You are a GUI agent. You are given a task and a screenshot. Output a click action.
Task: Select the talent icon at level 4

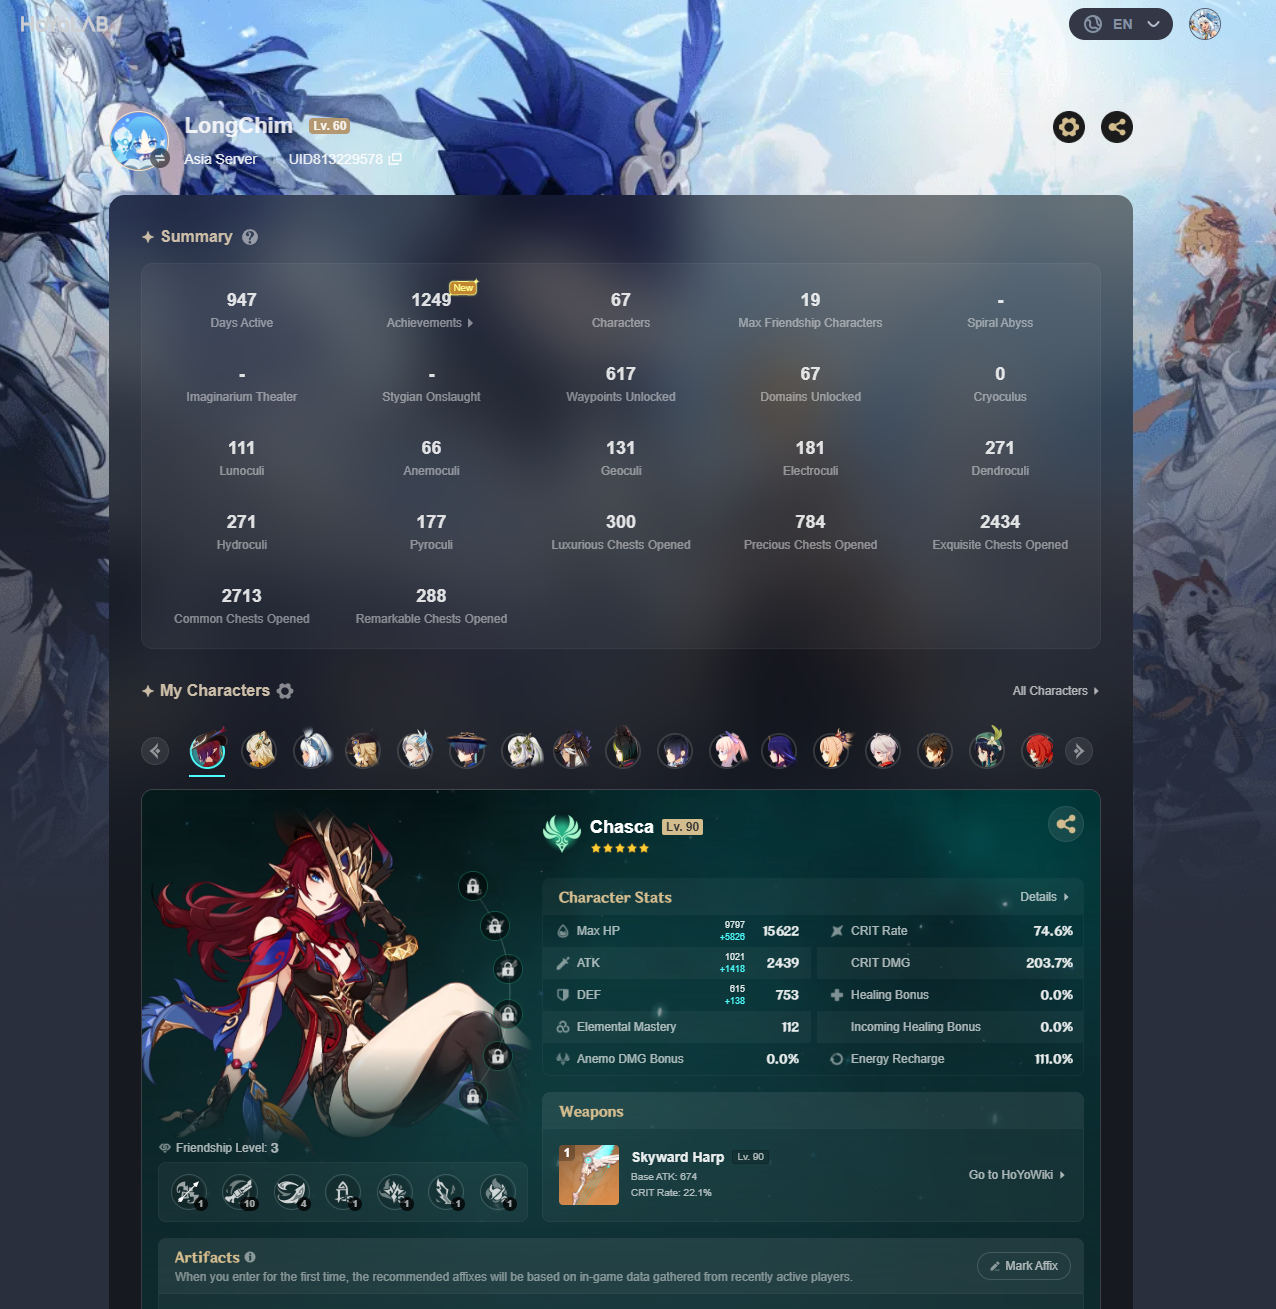[x=291, y=1191]
